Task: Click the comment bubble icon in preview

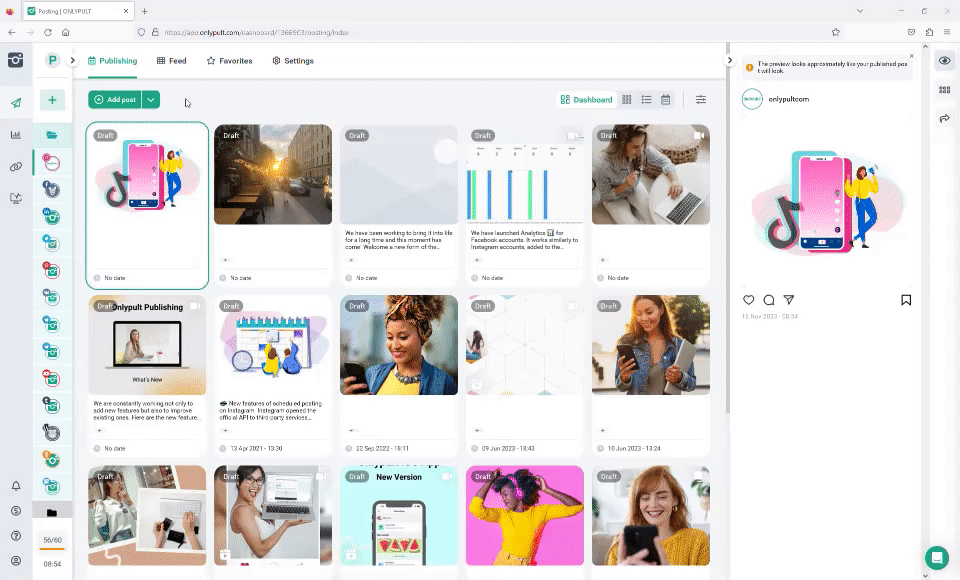Action: pos(769,300)
